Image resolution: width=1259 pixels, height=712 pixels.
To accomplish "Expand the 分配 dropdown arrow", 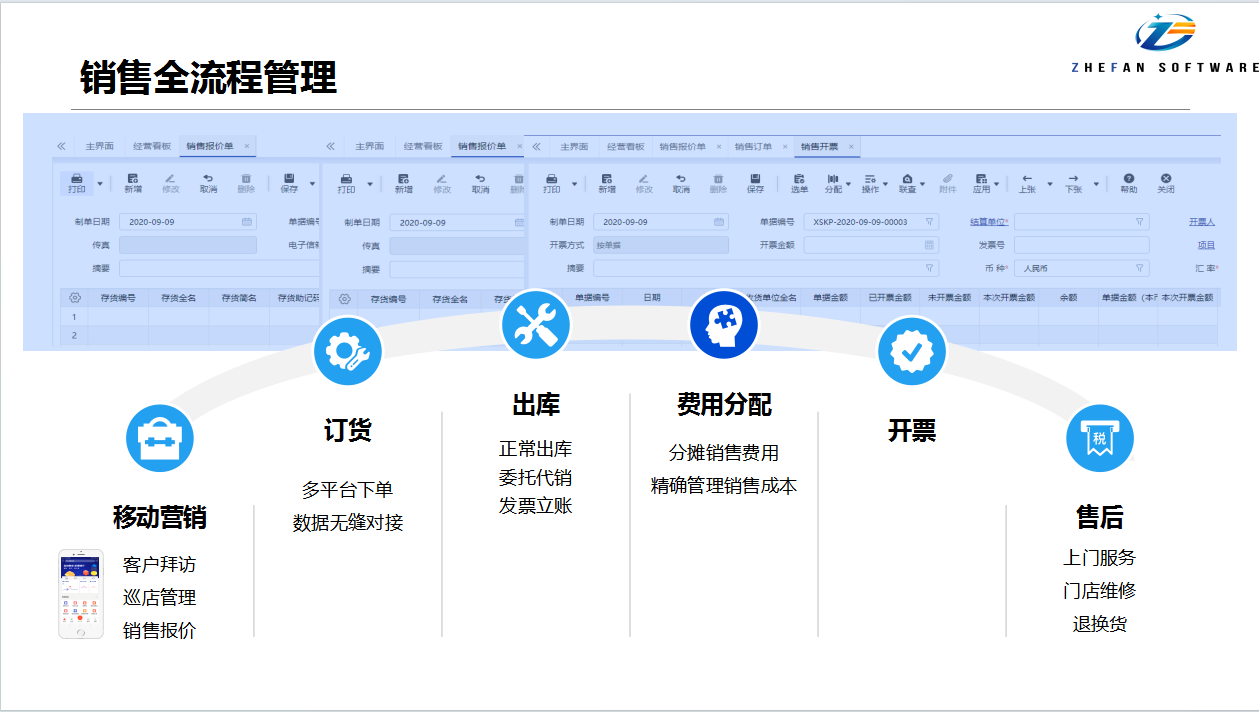I will pos(849,184).
